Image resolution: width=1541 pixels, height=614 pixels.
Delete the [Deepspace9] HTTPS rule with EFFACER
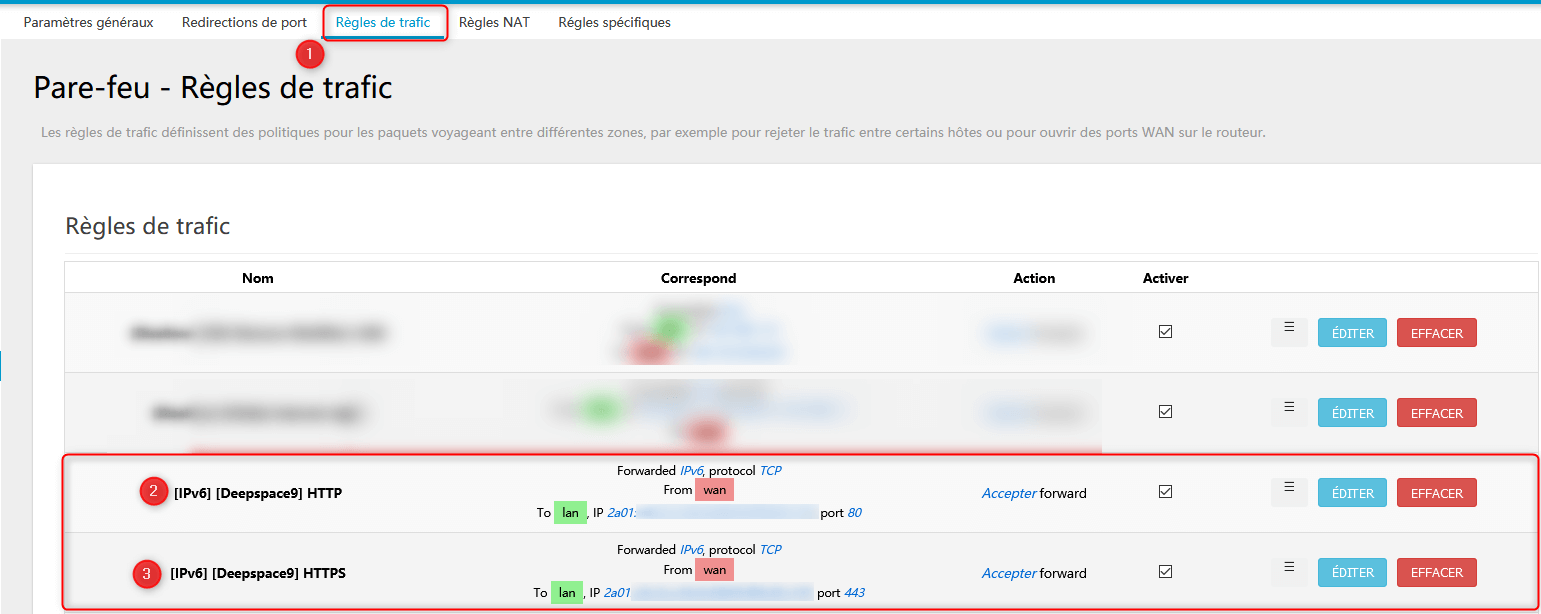coord(1436,573)
